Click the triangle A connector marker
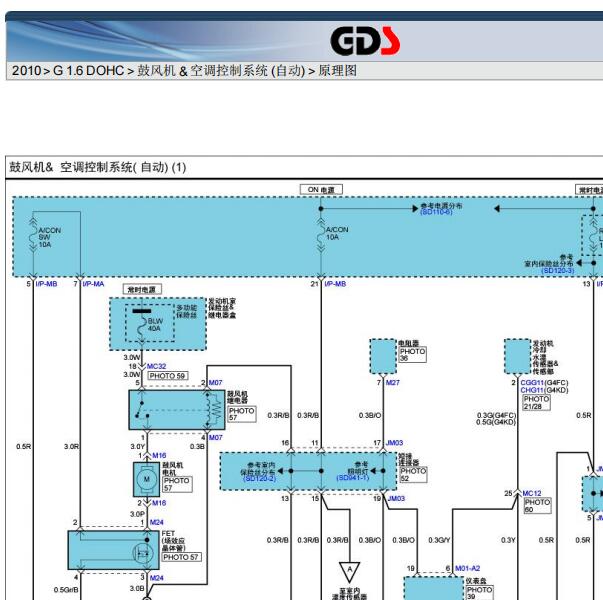 click(x=349, y=571)
